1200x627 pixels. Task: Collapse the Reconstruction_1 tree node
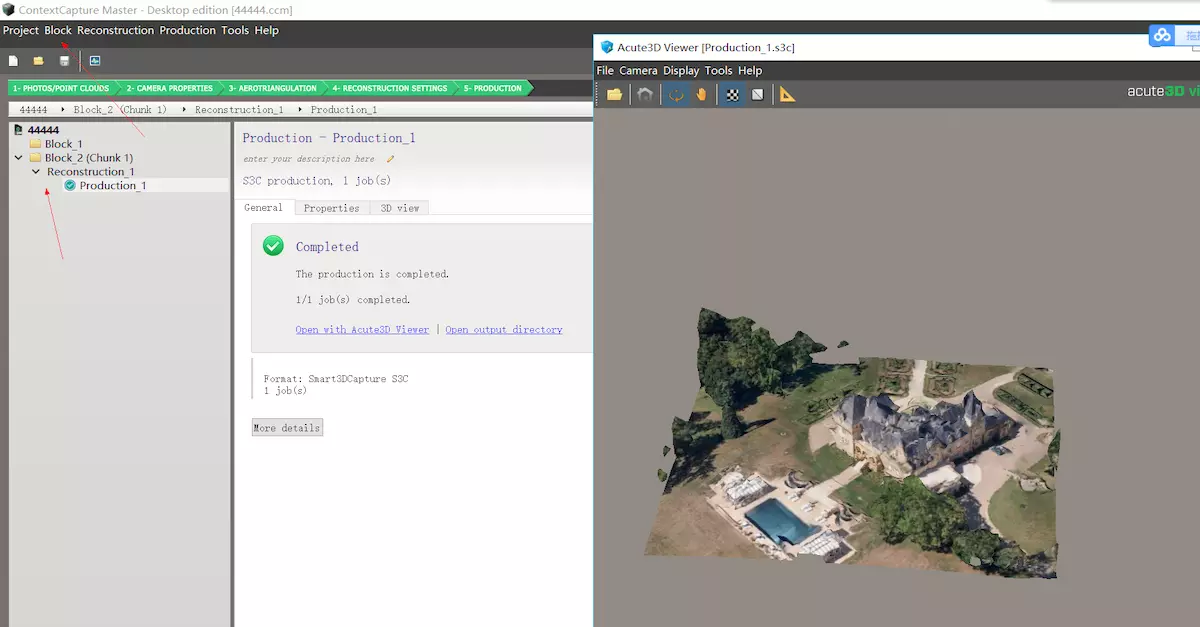coord(36,172)
